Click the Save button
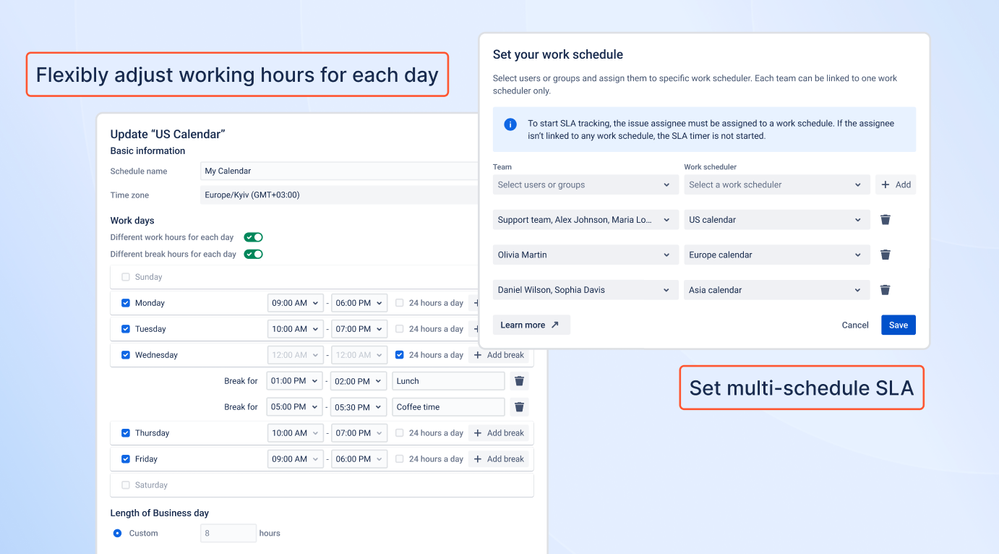Screen dimensions: 999x554 tap(898, 325)
